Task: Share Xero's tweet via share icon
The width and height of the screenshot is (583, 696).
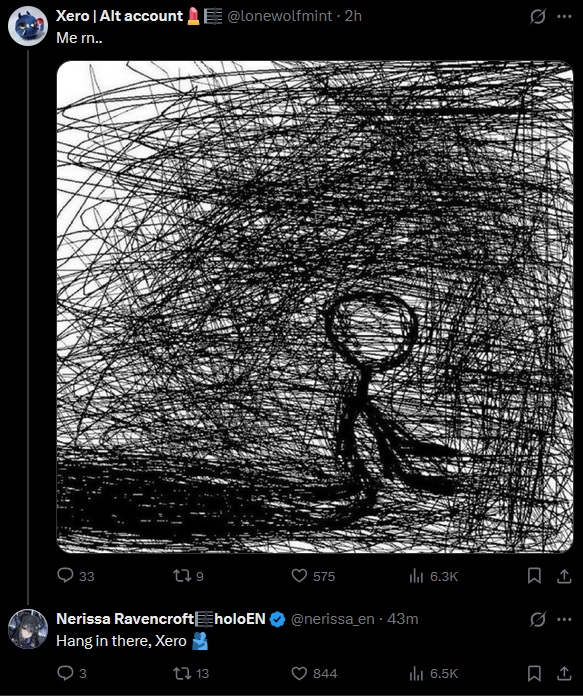Action: pyautogui.click(x=564, y=576)
